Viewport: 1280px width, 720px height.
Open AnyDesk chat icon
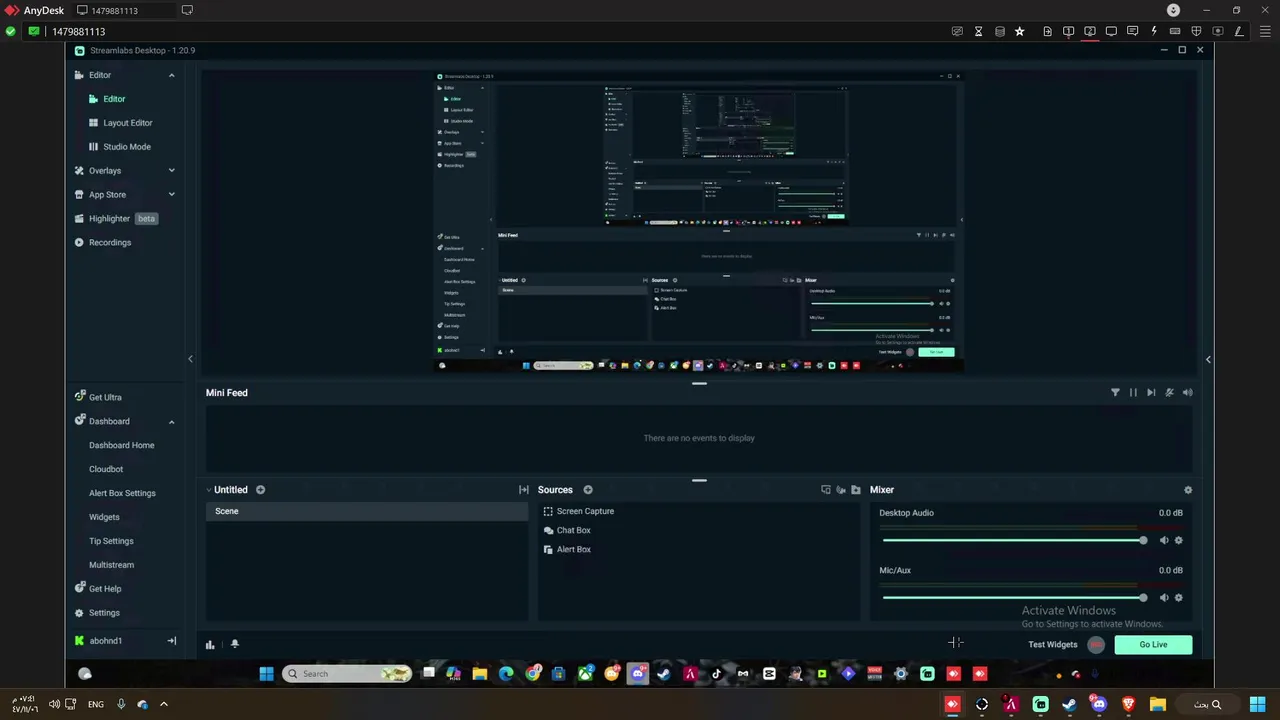click(x=1132, y=32)
